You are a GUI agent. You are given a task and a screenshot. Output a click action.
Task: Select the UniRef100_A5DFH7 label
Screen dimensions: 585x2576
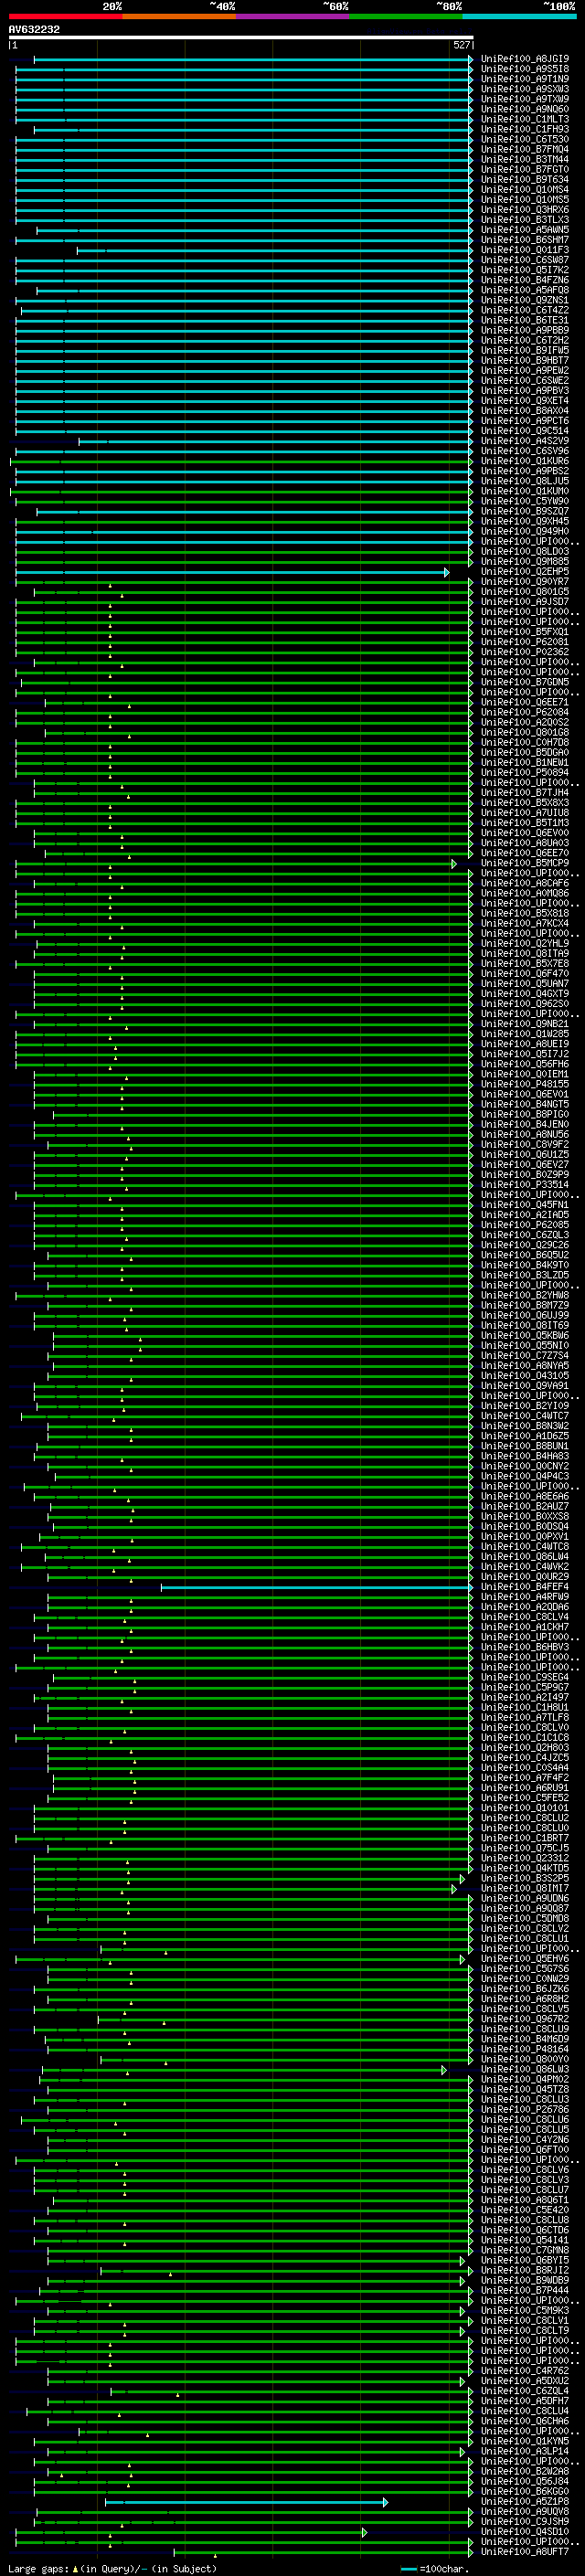[525, 2401]
